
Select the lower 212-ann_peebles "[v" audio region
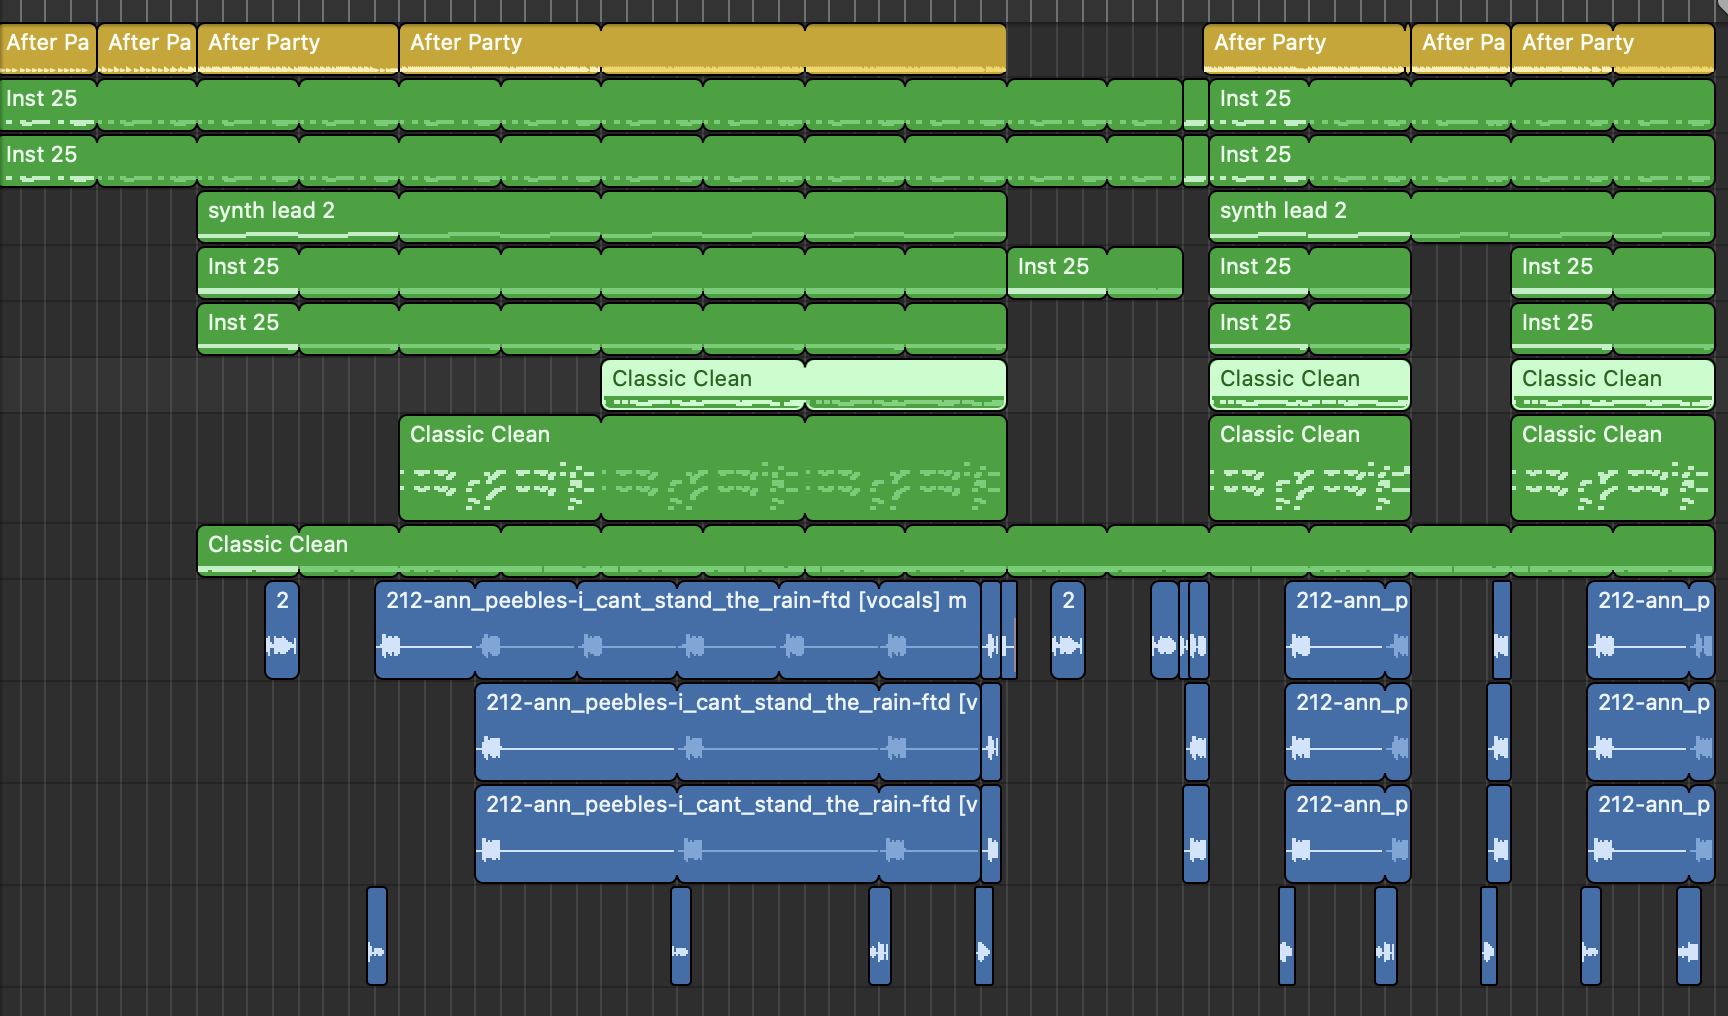[728, 834]
